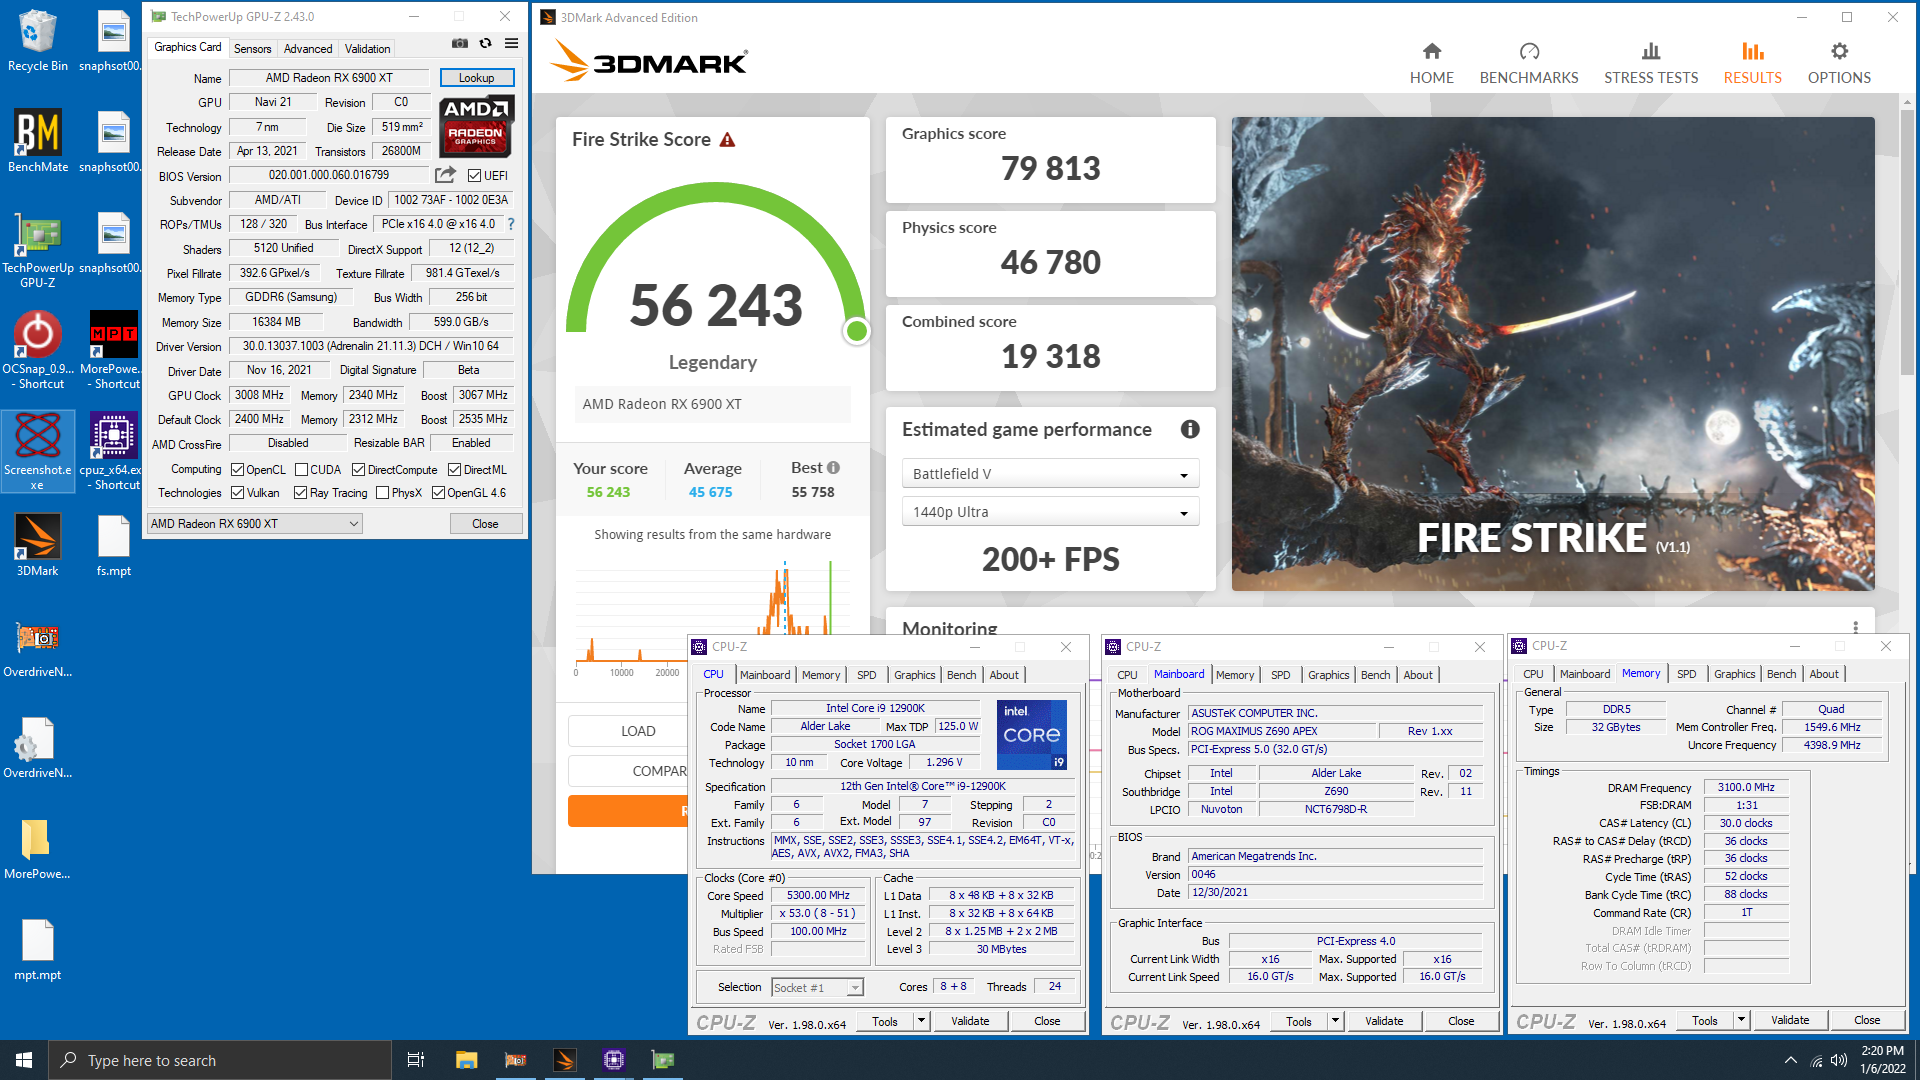Screen dimensions: 1920x1080
Task: Open the MorePowe... folder on desktop
Action: pos(37,848)
